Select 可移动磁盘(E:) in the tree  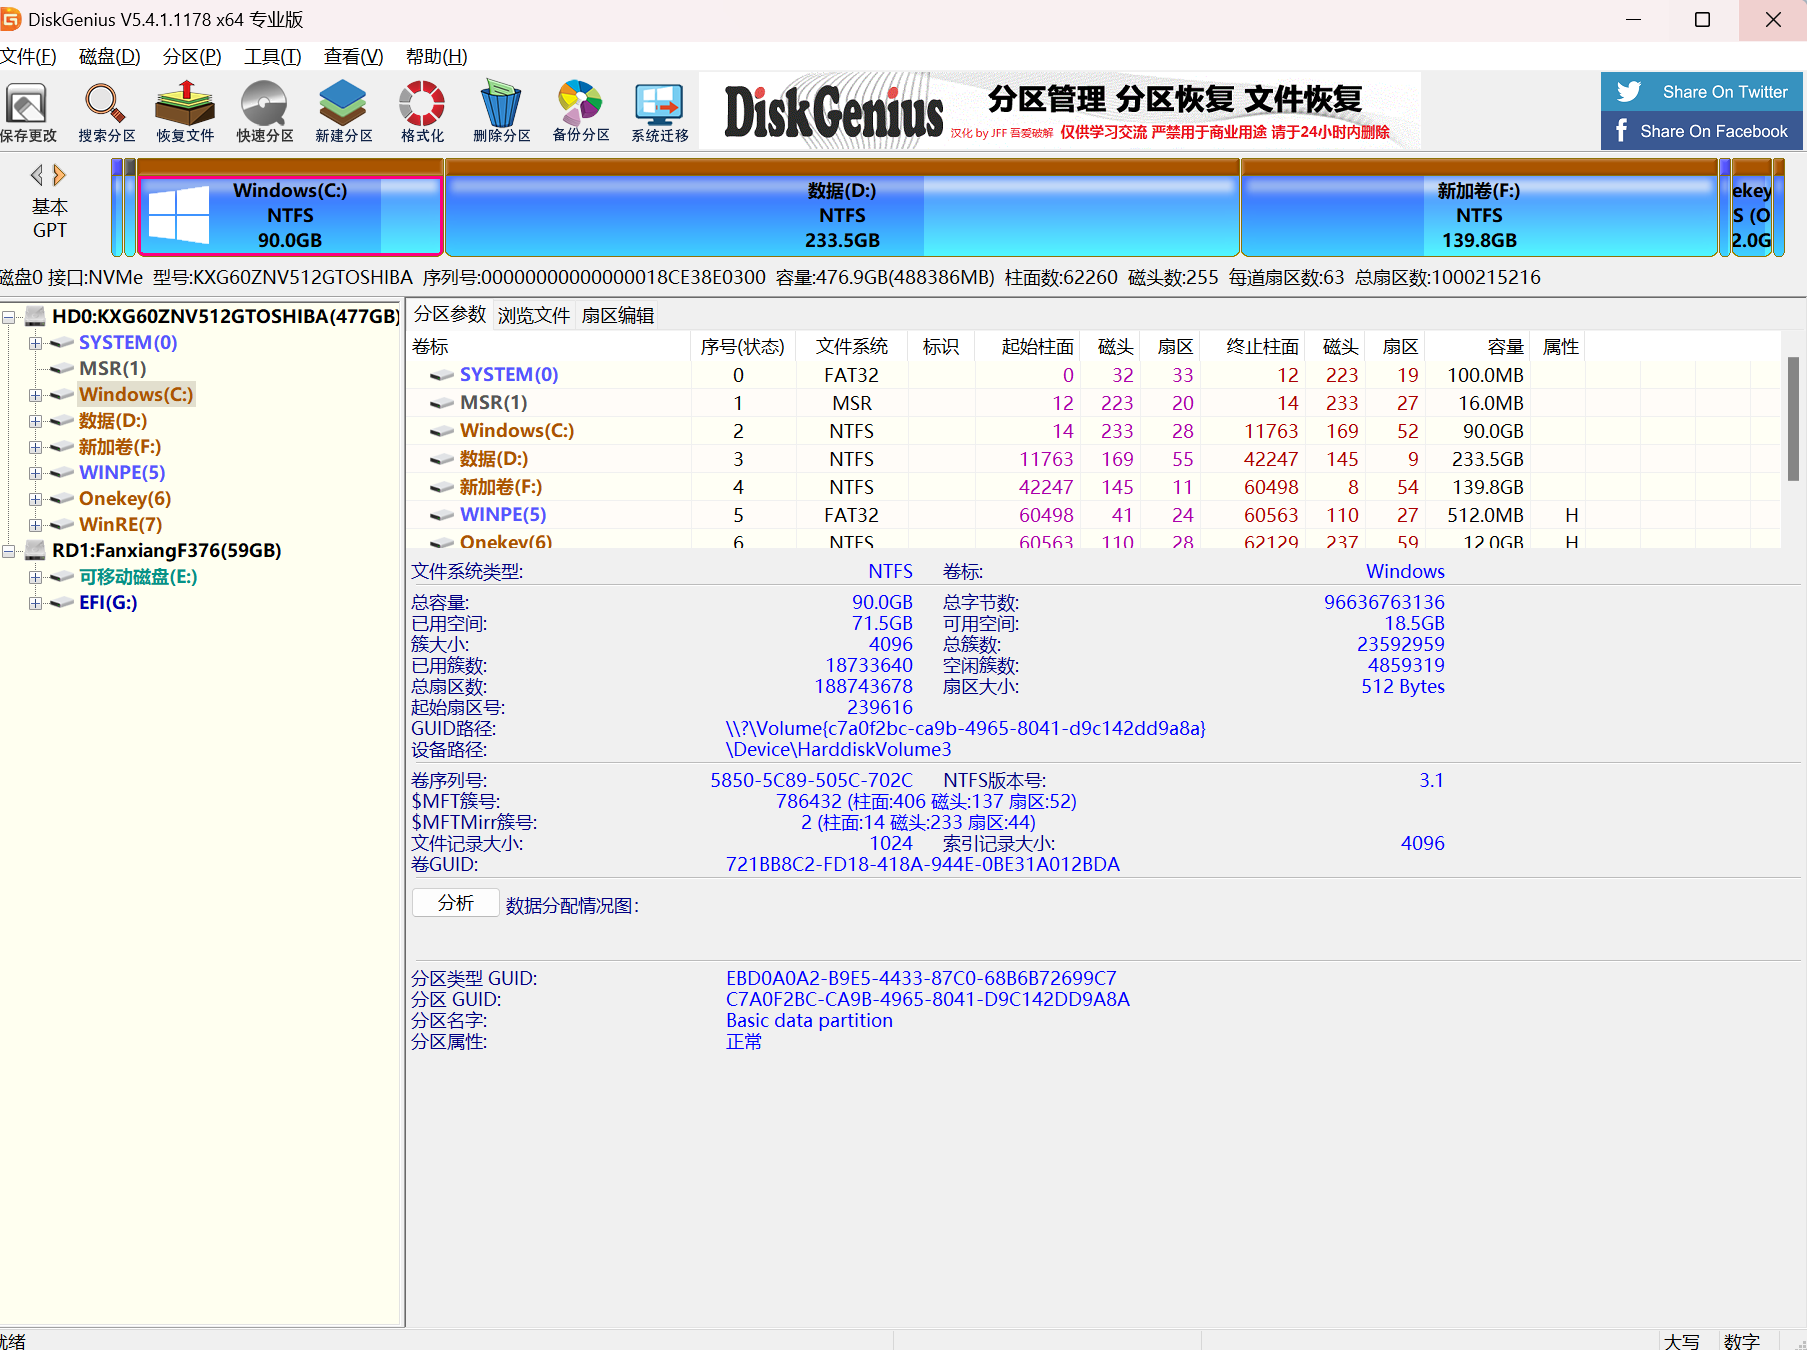pyautogui.click(x=138, y=577)
